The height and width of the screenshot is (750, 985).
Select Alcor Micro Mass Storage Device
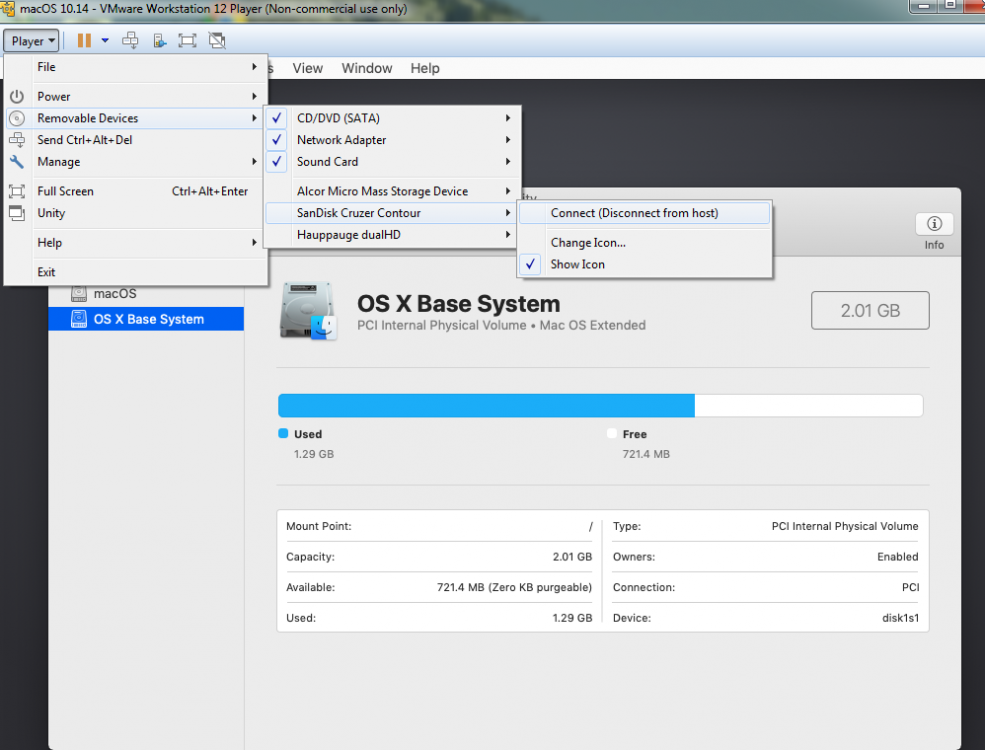click(x=392, y=192)
